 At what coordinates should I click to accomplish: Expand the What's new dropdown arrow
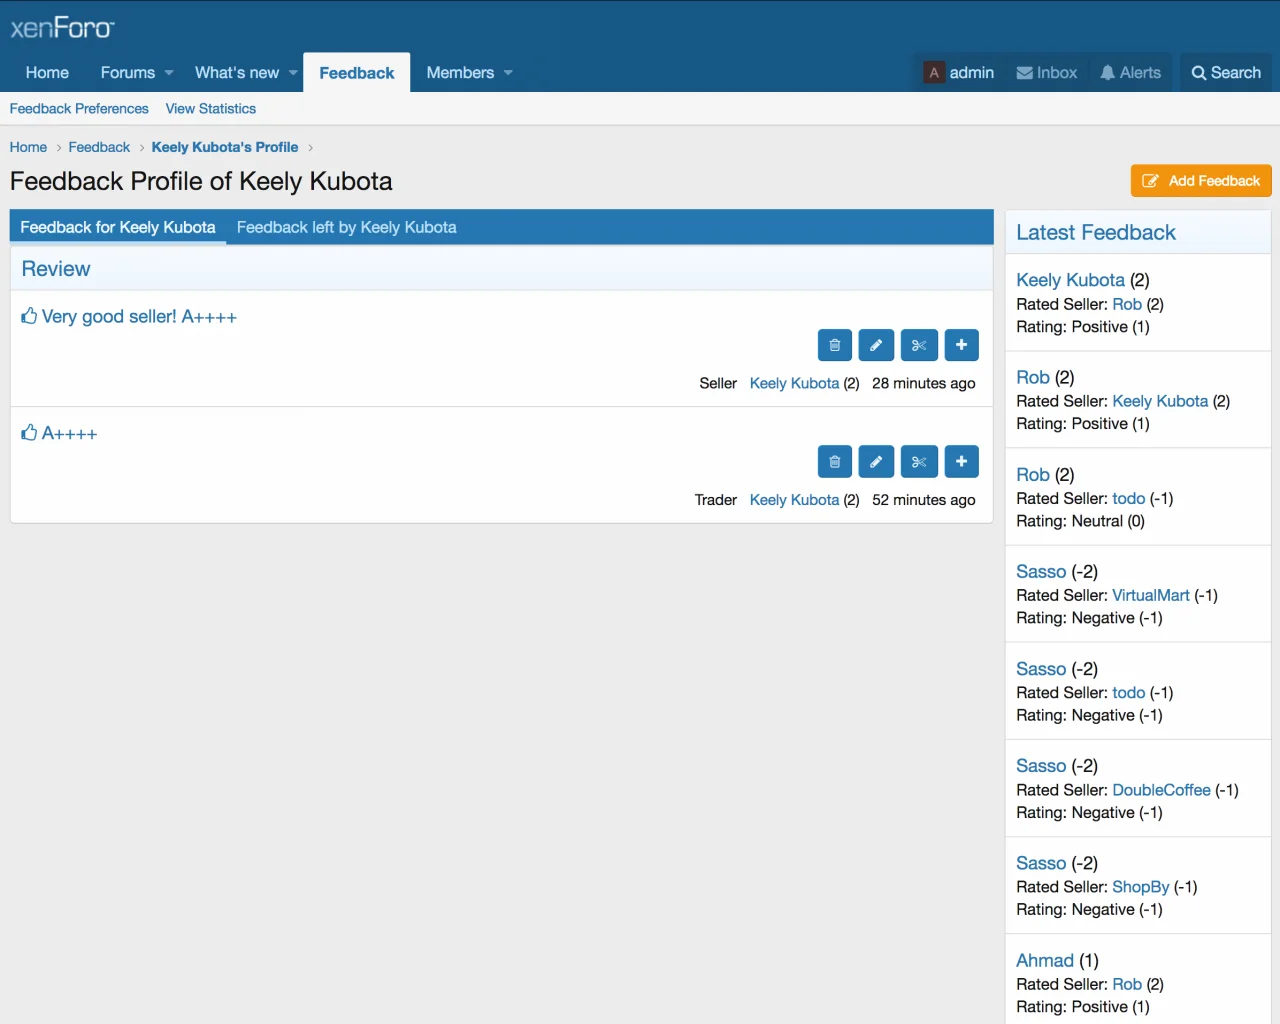[293, 73]
